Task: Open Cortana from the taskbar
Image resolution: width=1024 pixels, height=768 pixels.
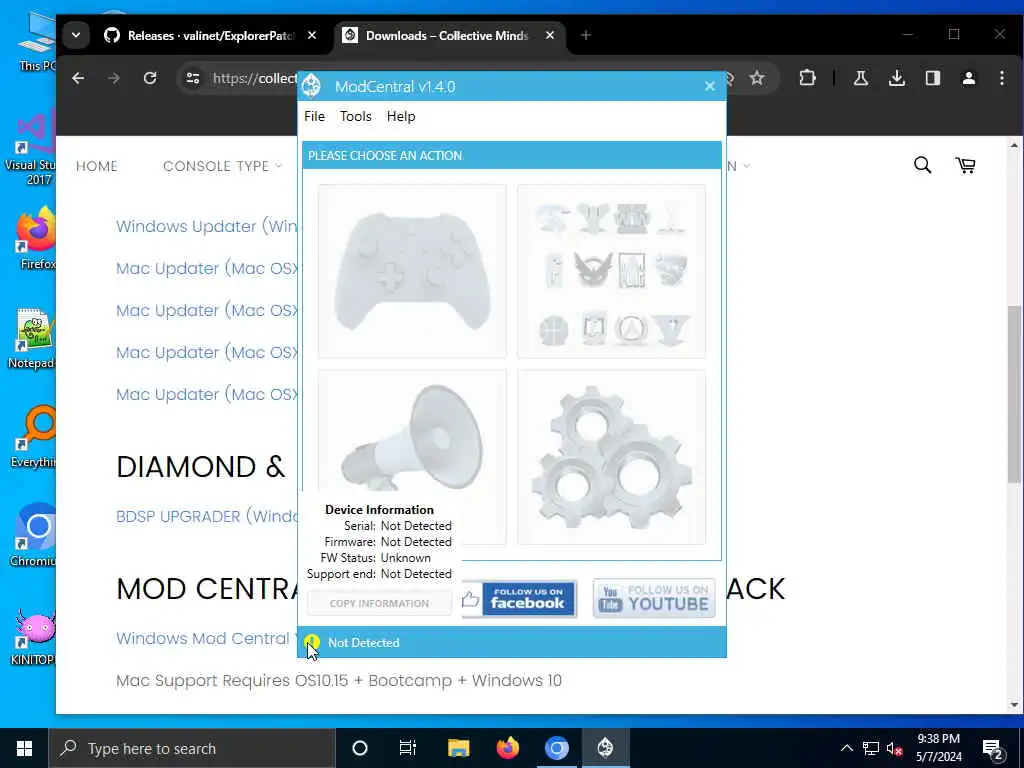Action: pos(360,748)
